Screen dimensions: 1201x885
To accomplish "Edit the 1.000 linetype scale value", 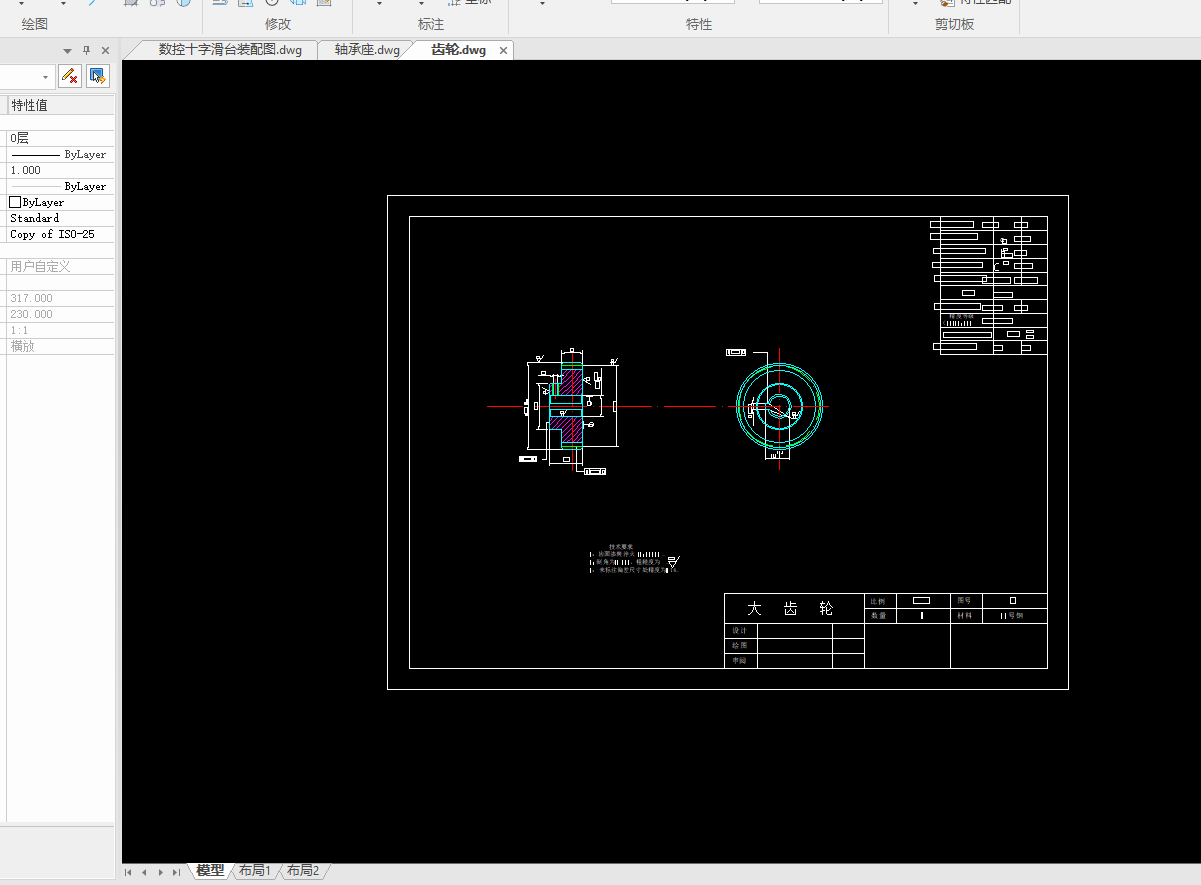I will (x=60, y=171).
